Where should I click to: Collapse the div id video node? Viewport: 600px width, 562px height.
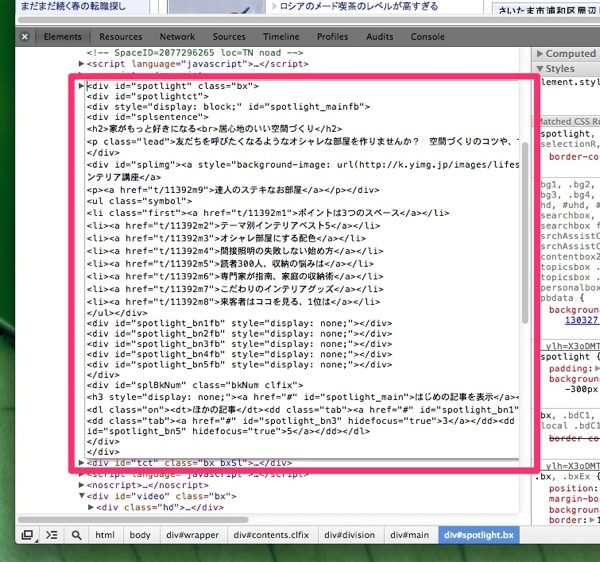coord(81,496)
